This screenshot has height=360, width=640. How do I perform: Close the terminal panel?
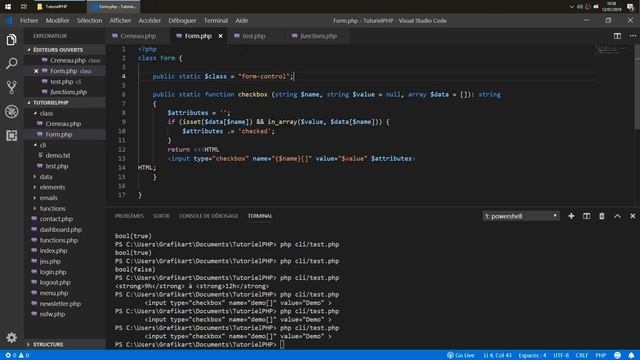(x=633, y=216)
